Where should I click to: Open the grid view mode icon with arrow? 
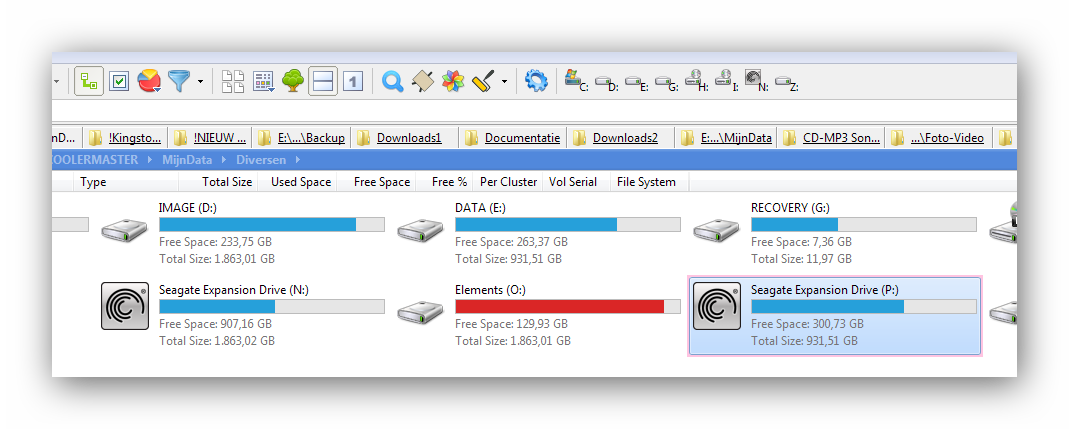point(263,82)
